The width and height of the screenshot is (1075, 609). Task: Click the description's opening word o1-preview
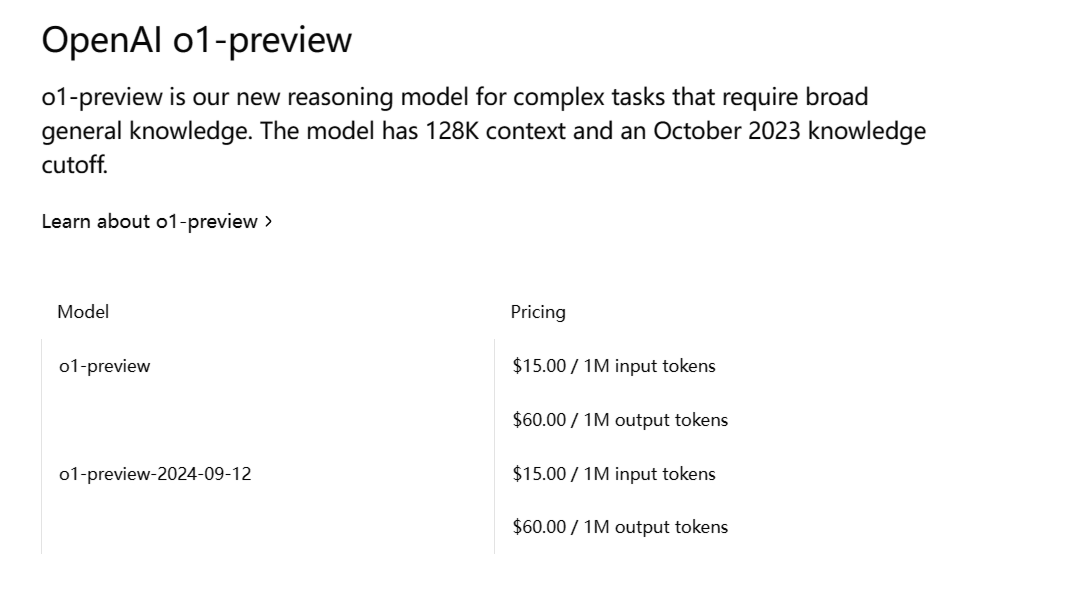(102, 97)
